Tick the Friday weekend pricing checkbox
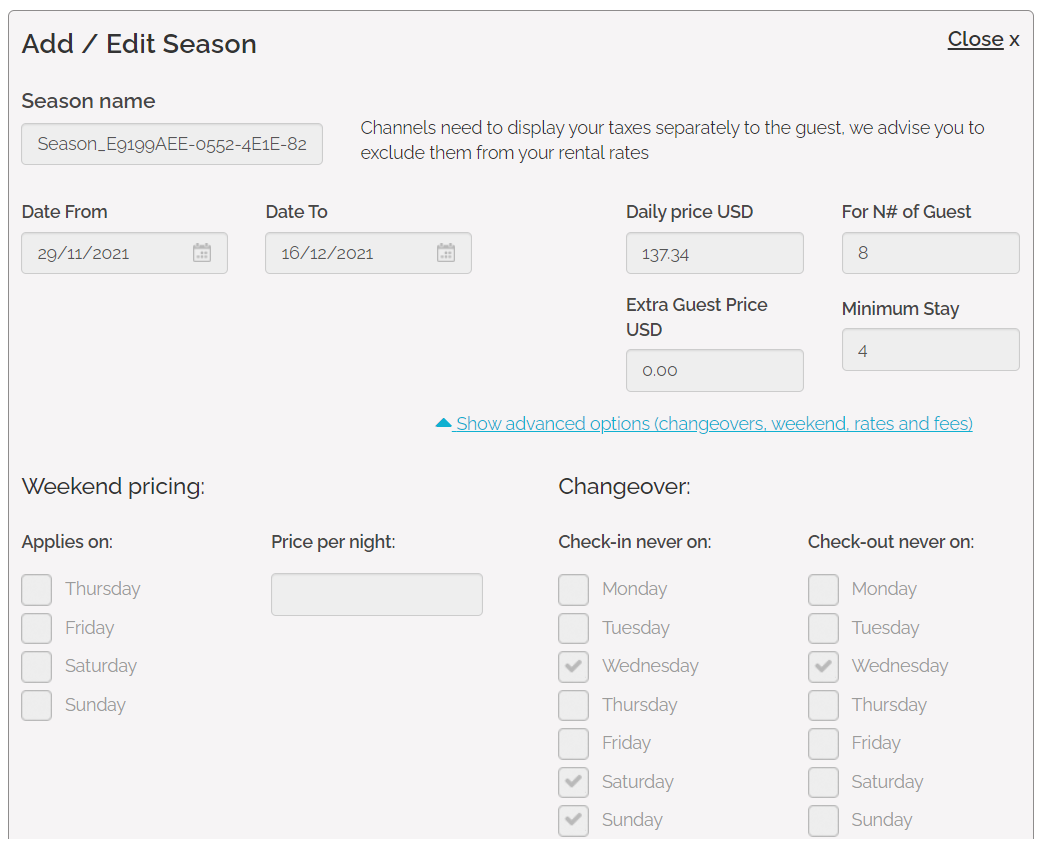 37,628
